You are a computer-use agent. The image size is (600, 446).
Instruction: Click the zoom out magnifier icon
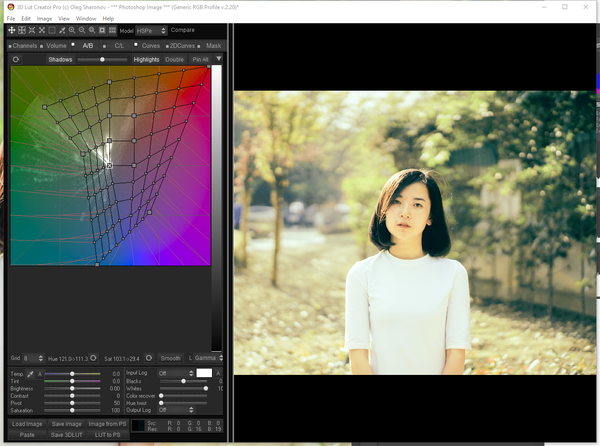[82, 30]
